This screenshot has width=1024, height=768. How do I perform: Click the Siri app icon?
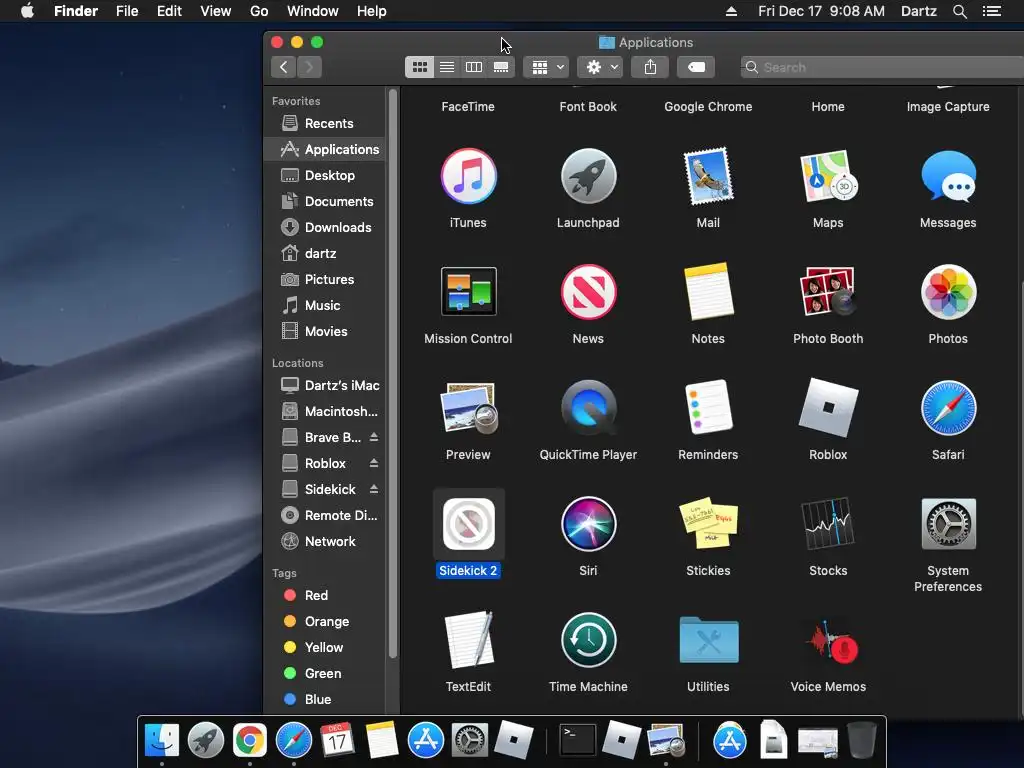click(588, 524)
